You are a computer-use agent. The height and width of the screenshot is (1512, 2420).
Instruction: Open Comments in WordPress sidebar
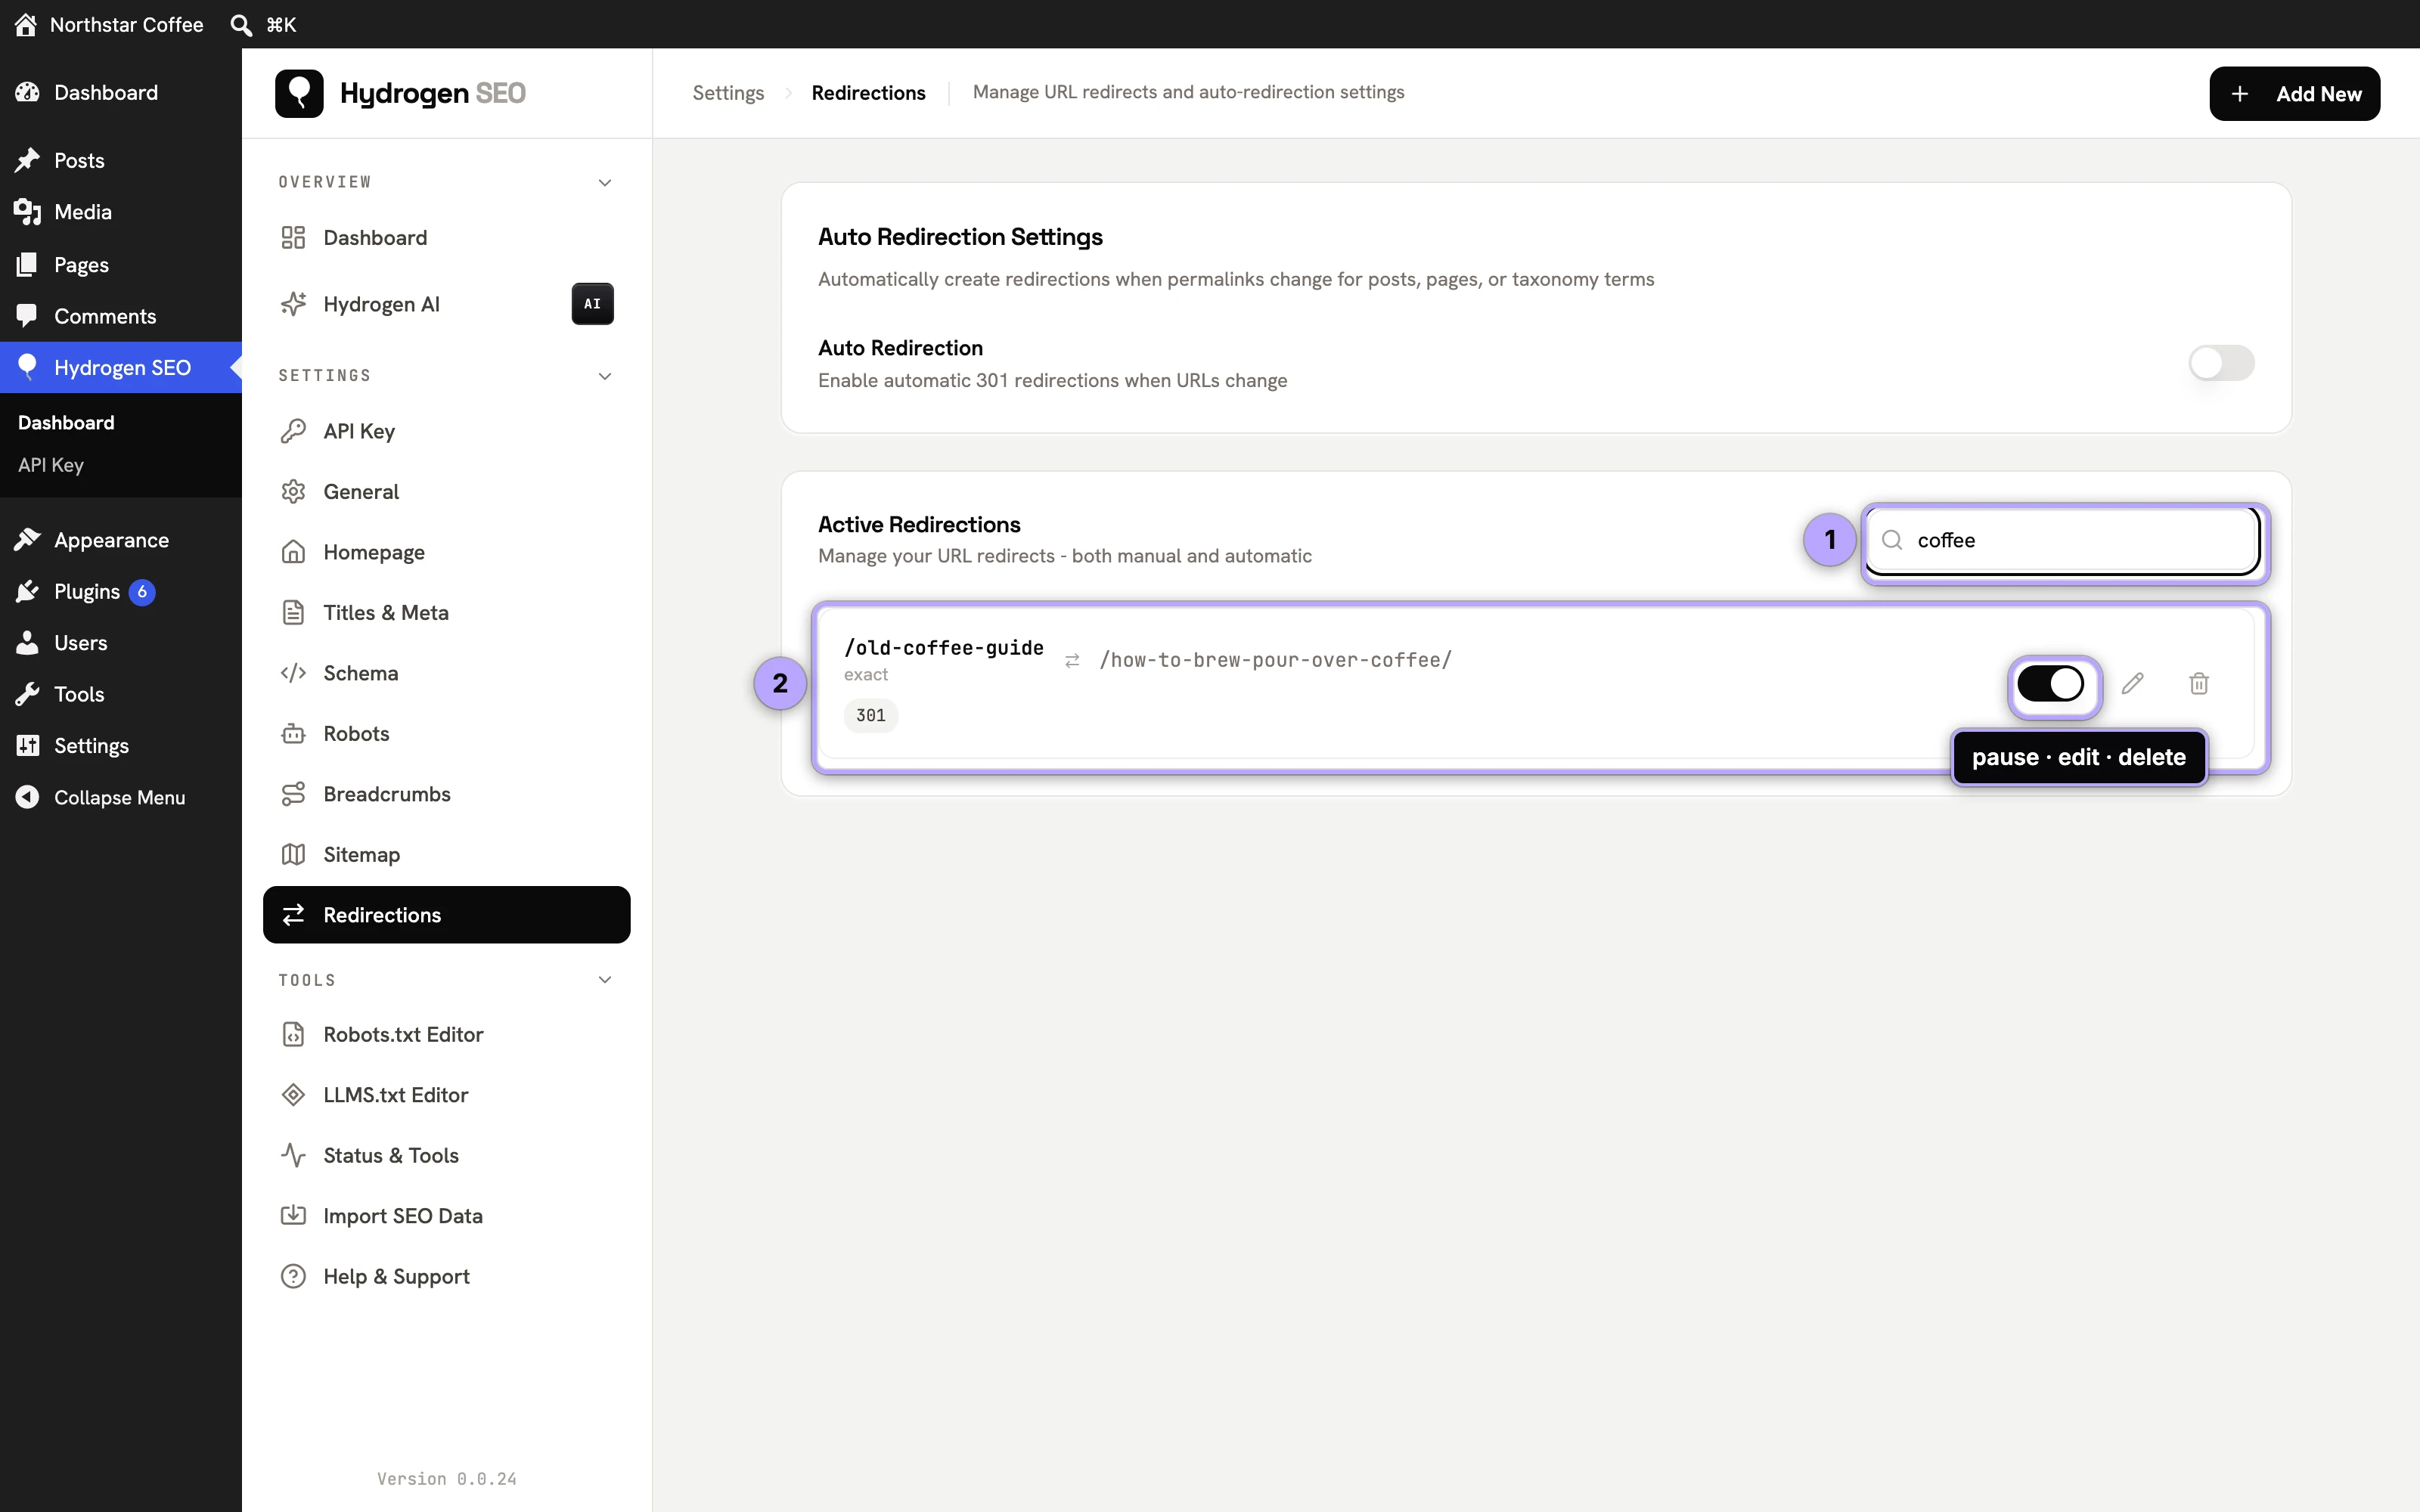(120, 316)
